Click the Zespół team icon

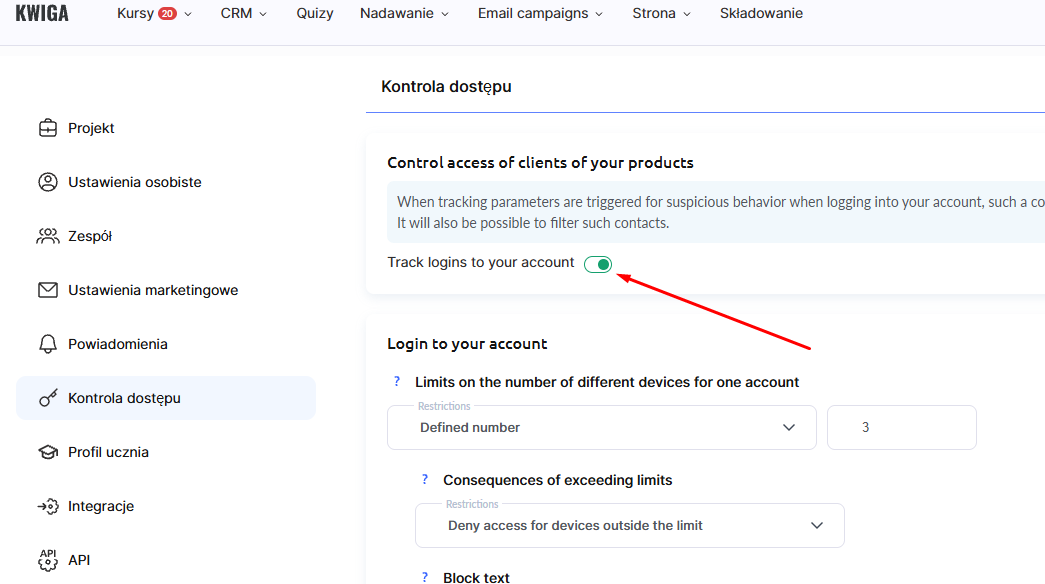point(47,236)
